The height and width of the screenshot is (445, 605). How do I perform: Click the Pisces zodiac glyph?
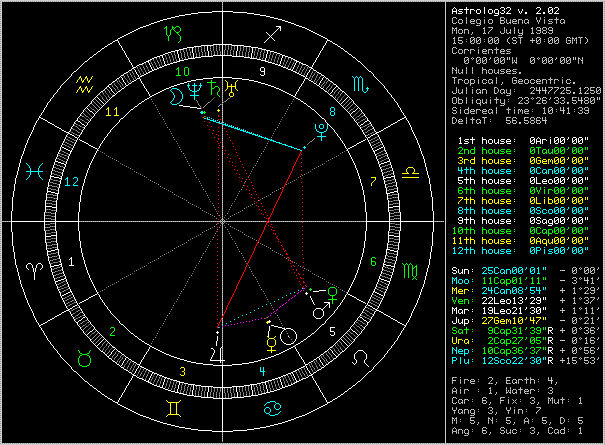[34, 171]
